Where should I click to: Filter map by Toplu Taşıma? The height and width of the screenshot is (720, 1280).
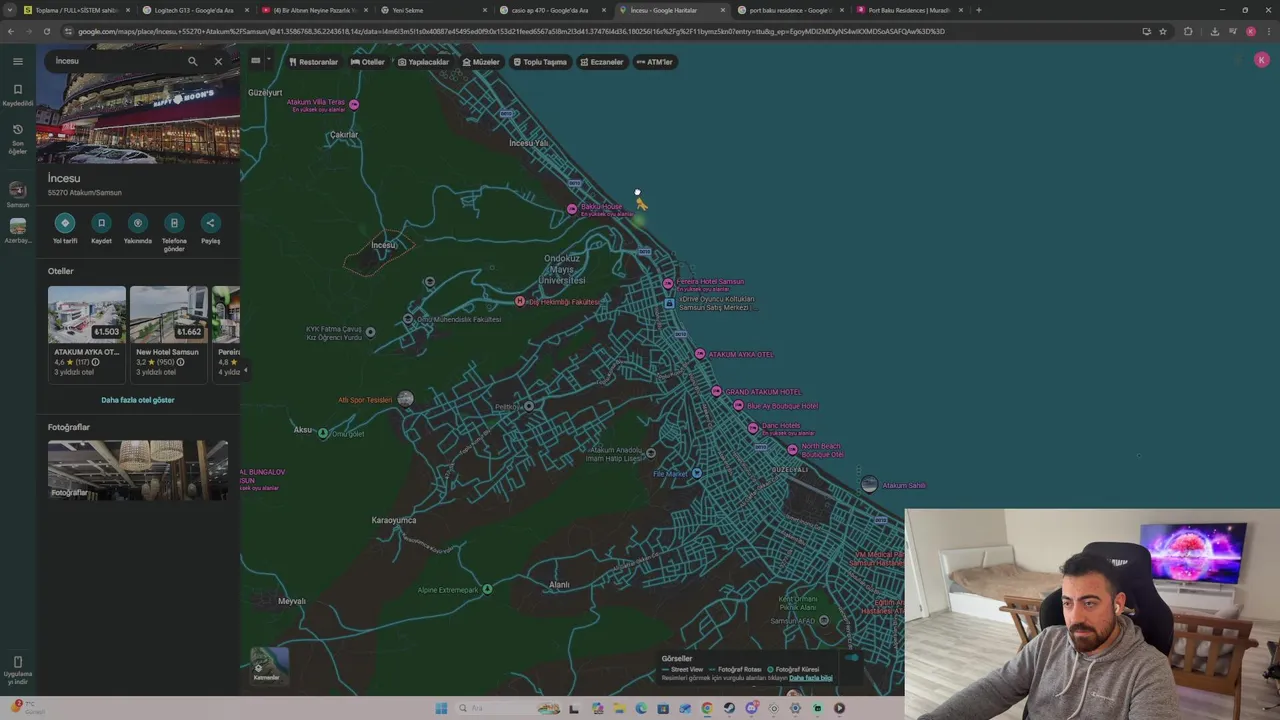[540, 62]
